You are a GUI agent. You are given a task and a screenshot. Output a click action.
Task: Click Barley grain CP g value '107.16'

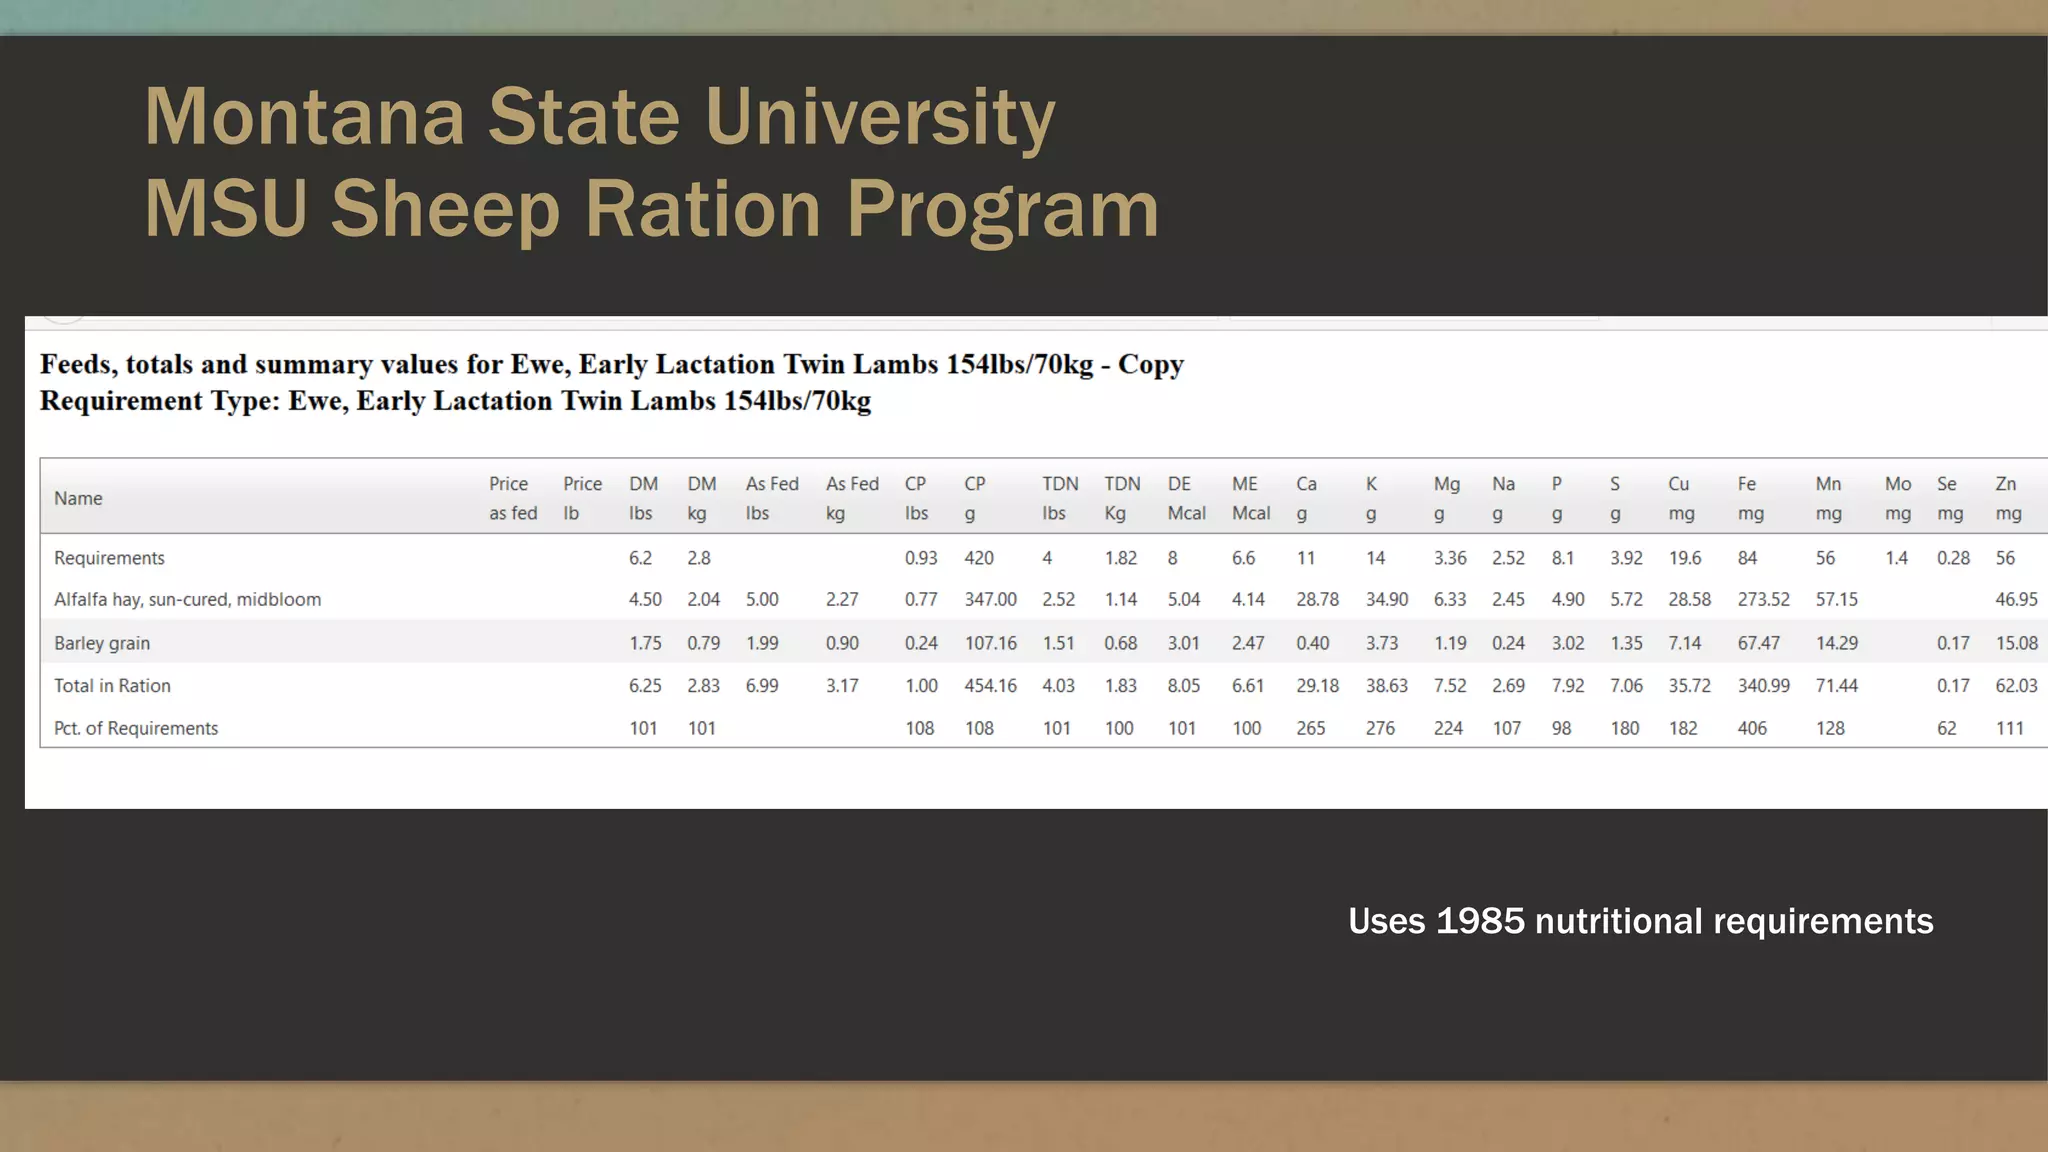[x=990, y=643]
